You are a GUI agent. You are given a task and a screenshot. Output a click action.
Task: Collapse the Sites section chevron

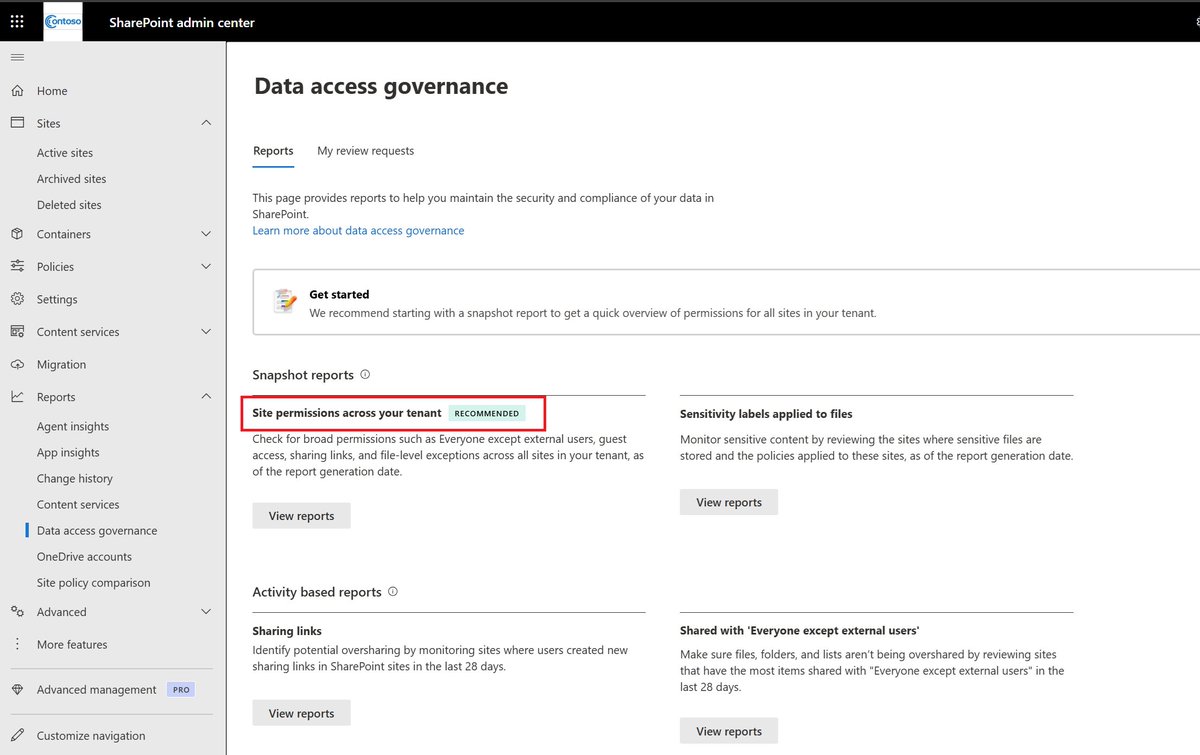pos(206,123)
